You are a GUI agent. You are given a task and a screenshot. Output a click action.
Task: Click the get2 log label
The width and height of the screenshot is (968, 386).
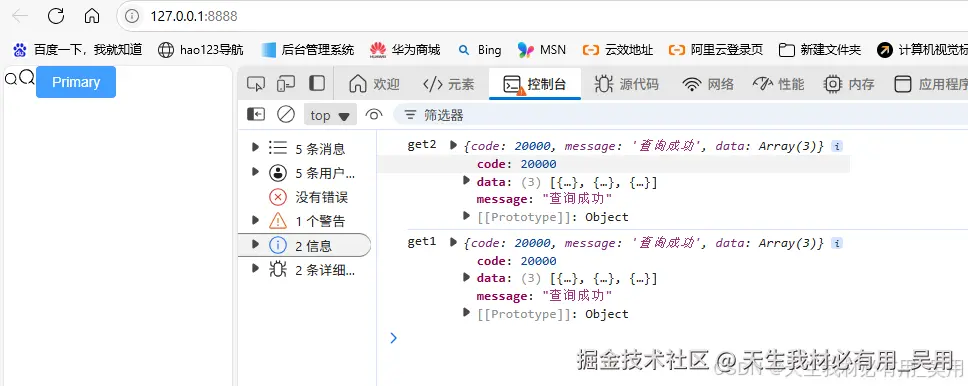click(x=422, y=145)
